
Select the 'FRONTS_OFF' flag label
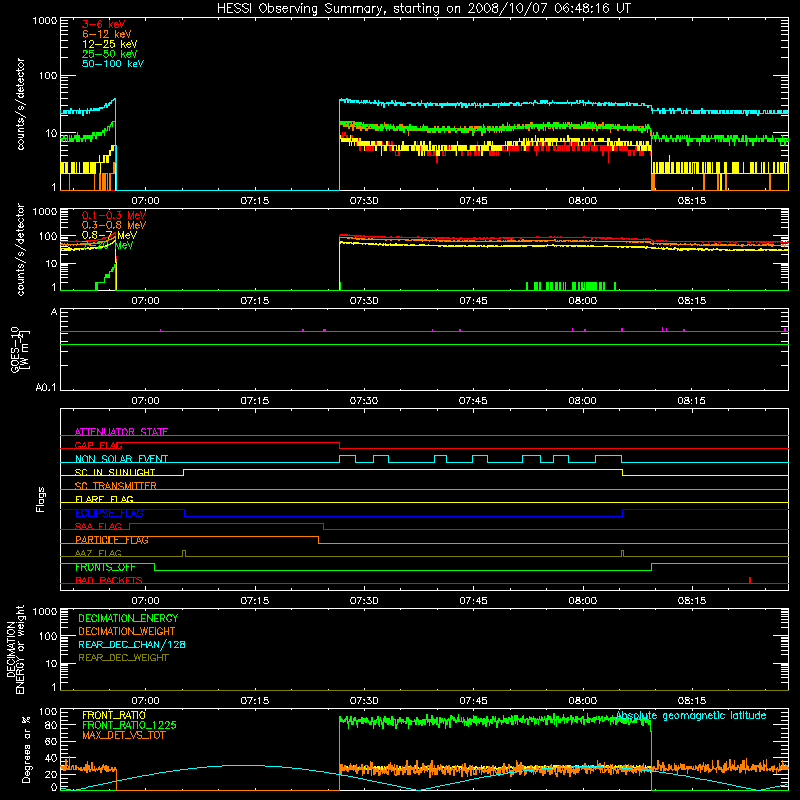click(105, 567)
